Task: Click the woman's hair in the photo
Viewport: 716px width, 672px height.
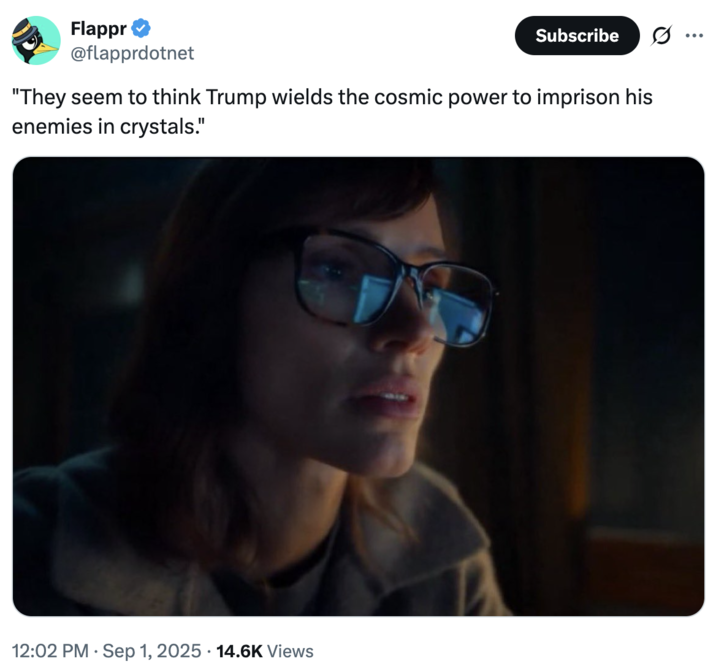Action: [200, 330]
